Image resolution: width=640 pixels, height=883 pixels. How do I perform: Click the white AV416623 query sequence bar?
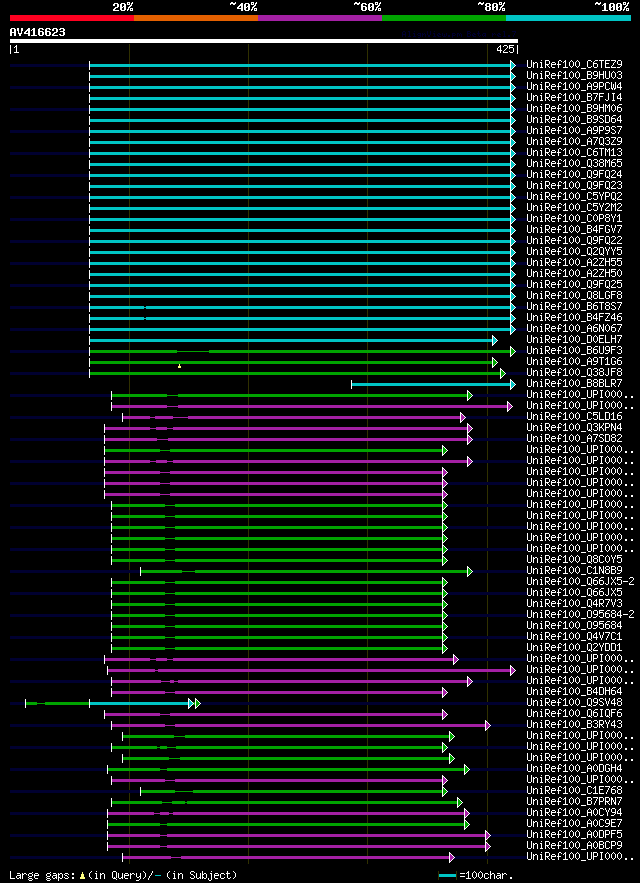tap(264, 41)
